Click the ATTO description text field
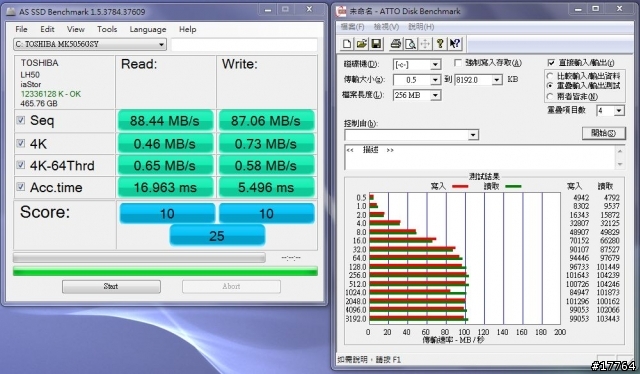The height and width of the screenshot is (374, 640). point(480,157)
